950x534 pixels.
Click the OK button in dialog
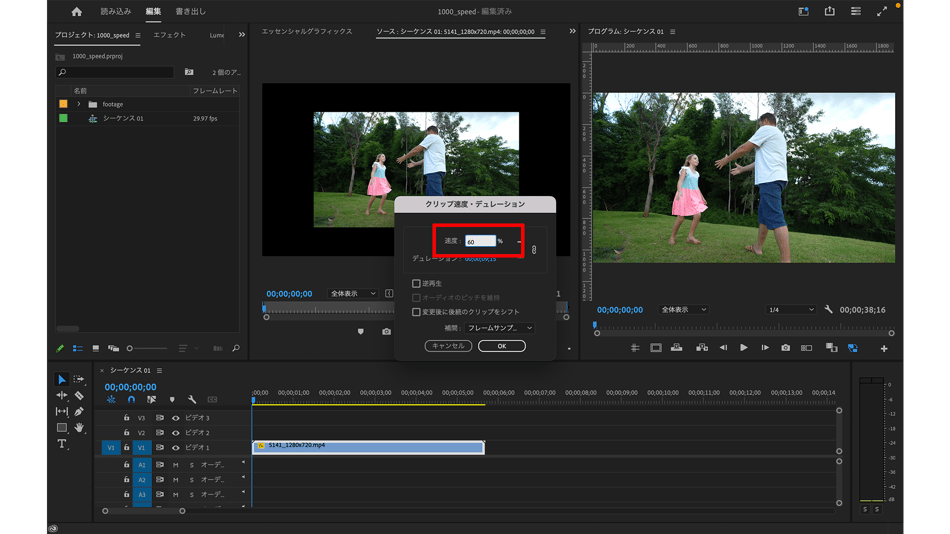click(501, 346)
